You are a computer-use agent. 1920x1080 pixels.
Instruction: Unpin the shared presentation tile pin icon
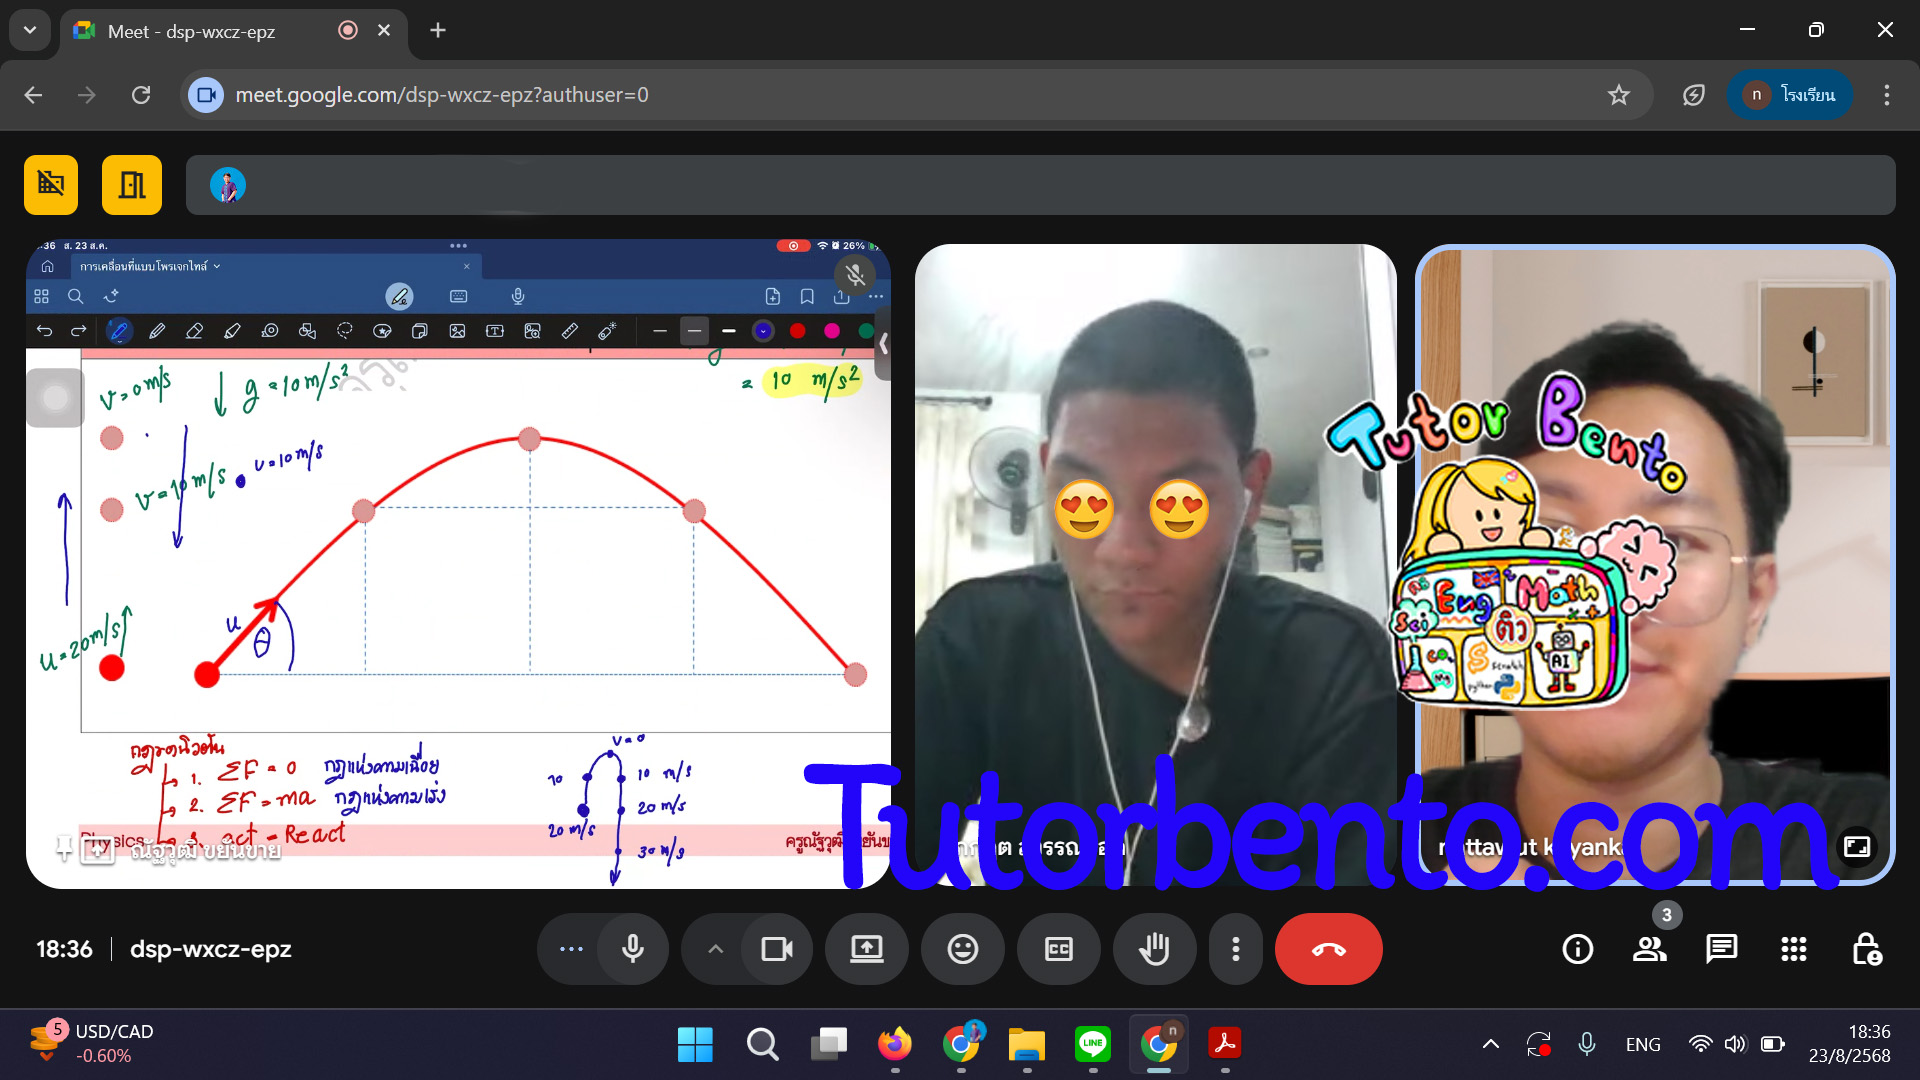(x=64, y=850)
